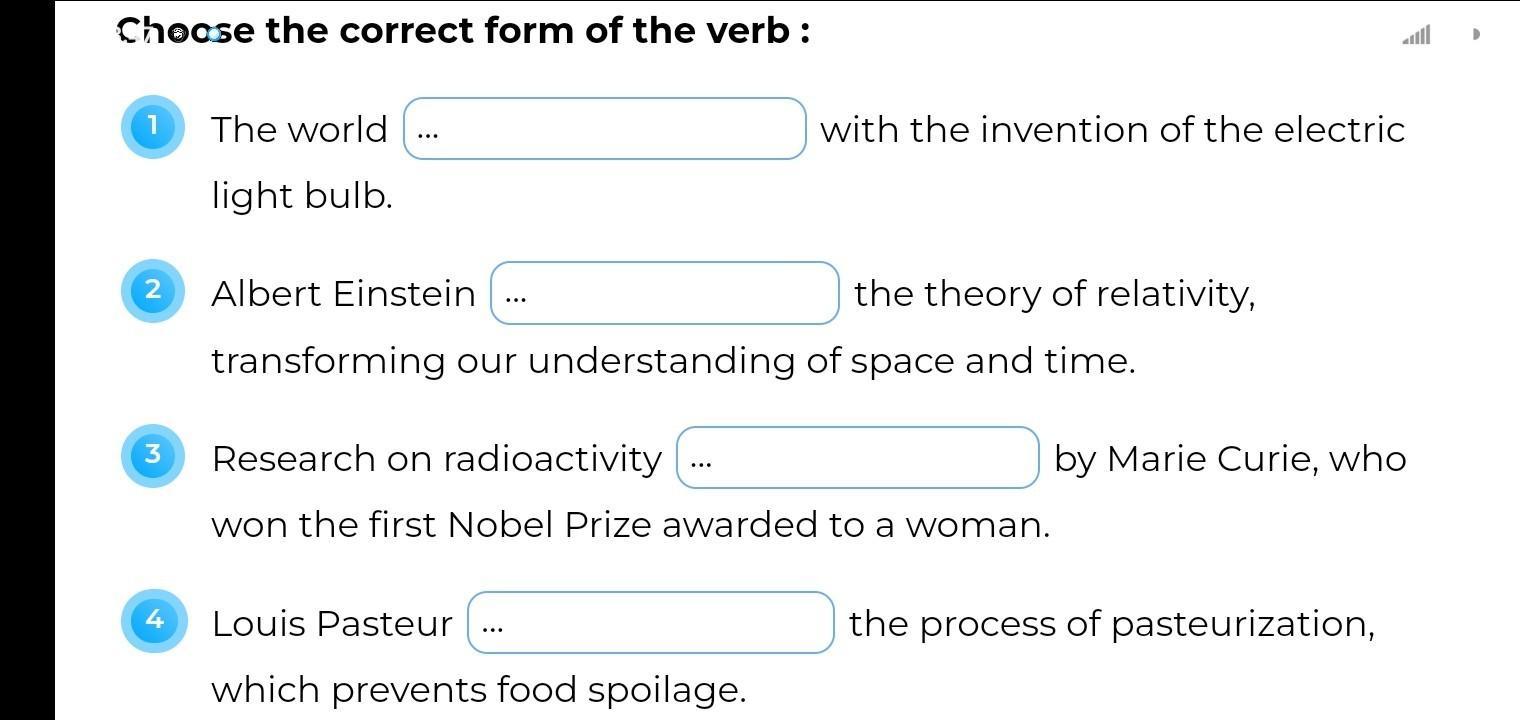Expand the dropdown after "Albert Einstein"
Viewport: 1520px width, 720px height.
(x=664, y=294)
